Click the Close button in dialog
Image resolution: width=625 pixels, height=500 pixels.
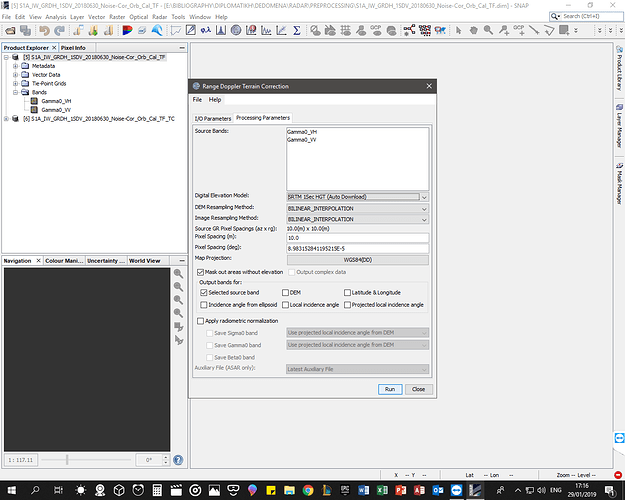419,389
